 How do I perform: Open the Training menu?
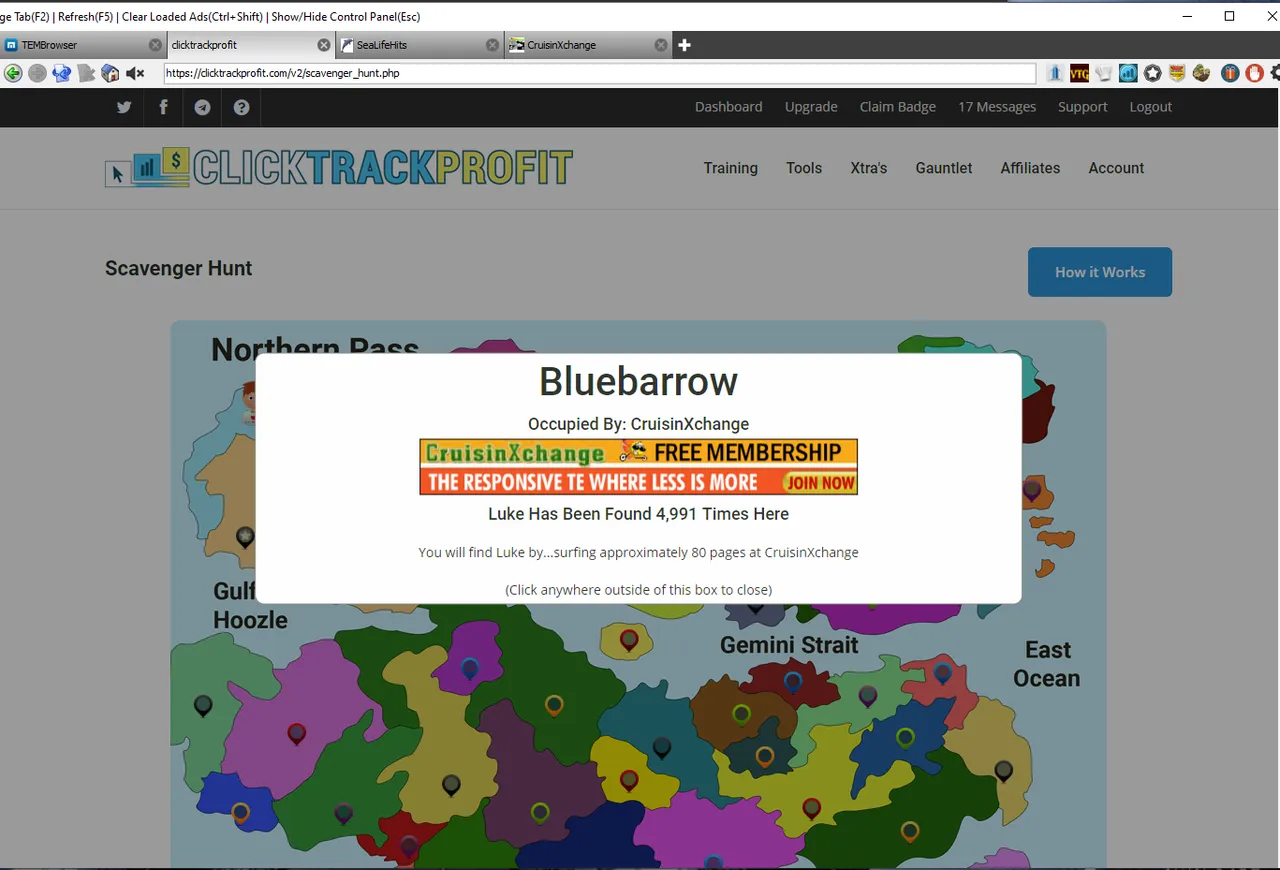coord(731,168)
